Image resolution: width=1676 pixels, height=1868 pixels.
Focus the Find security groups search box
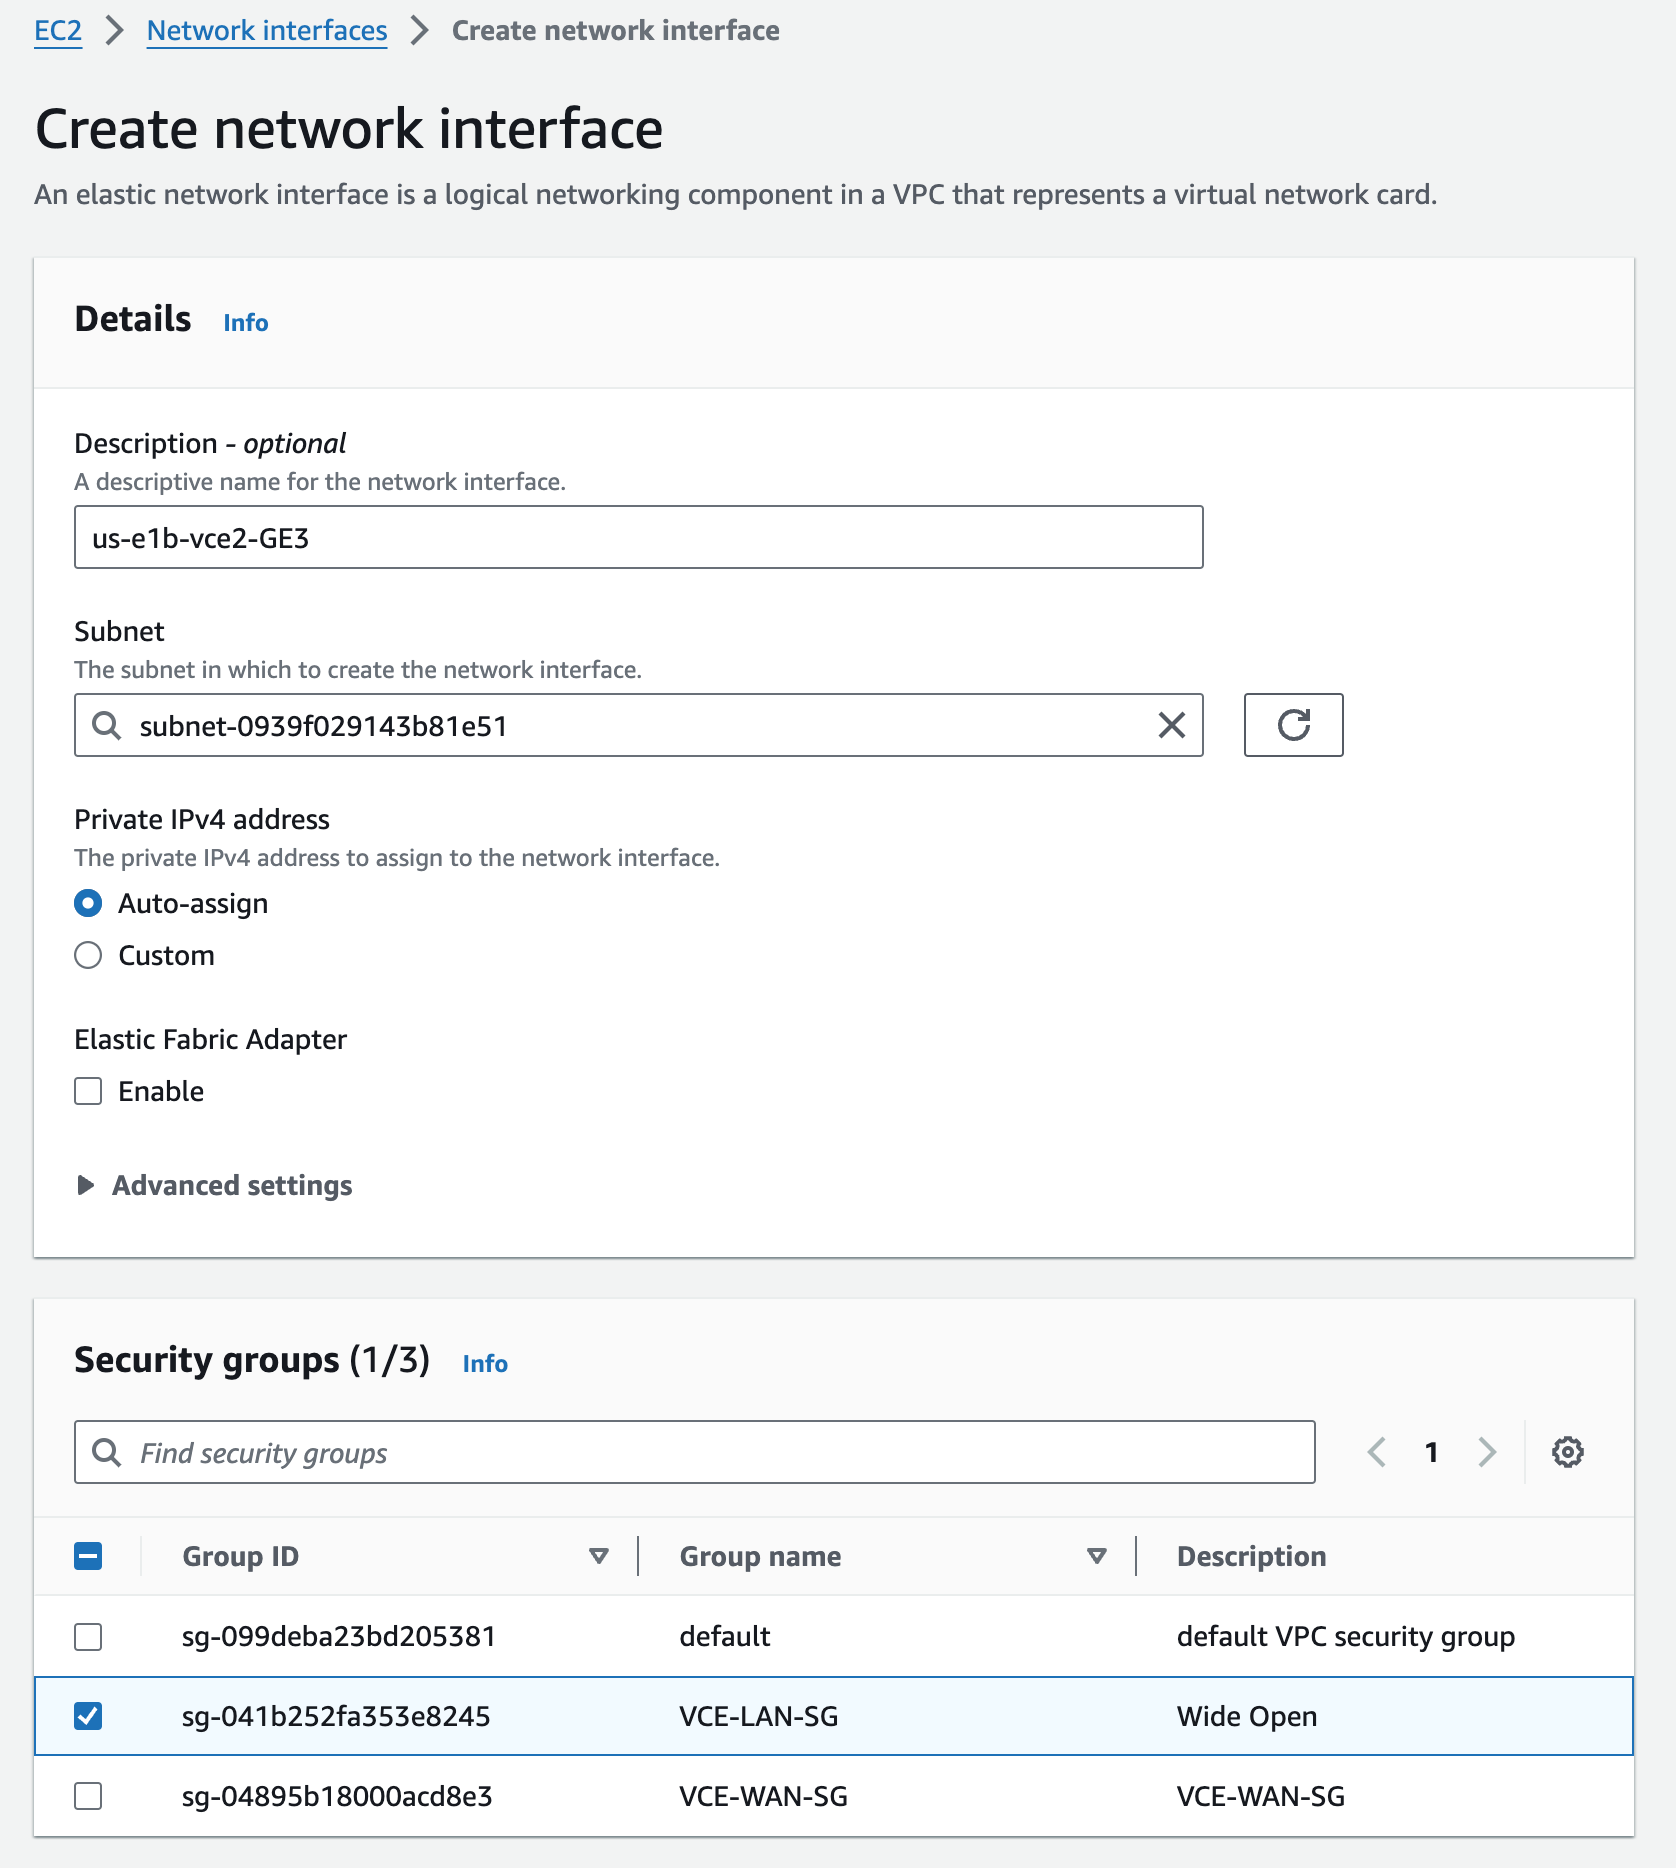[694, 1452]
